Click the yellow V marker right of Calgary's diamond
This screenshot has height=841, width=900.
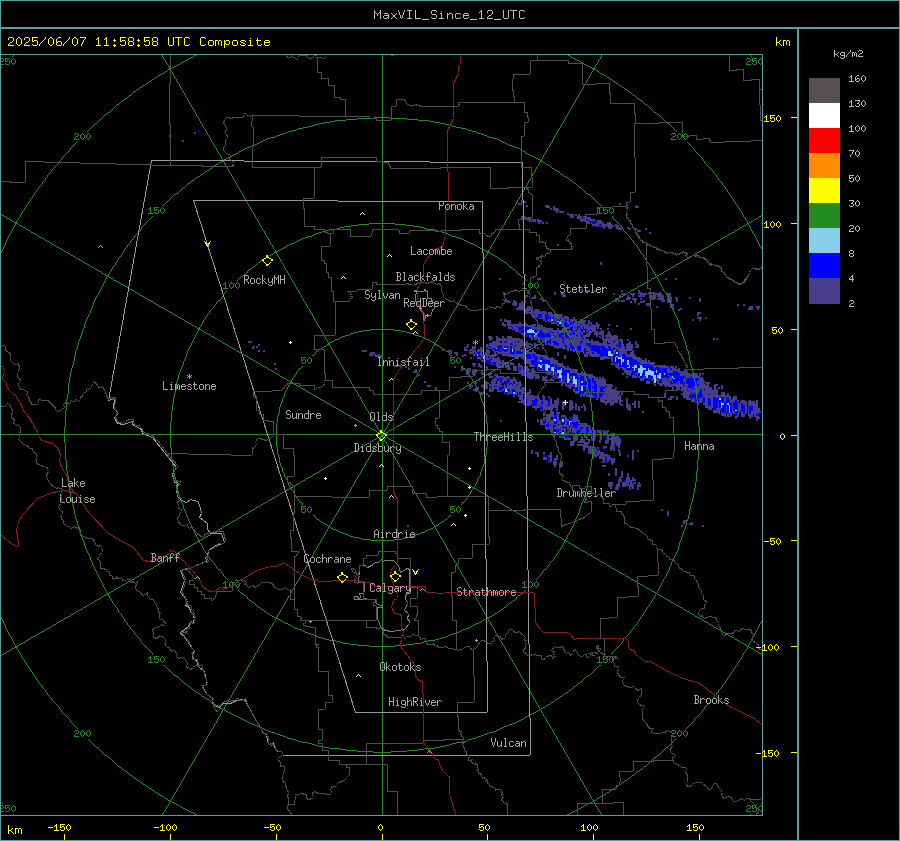coord(416,572)
